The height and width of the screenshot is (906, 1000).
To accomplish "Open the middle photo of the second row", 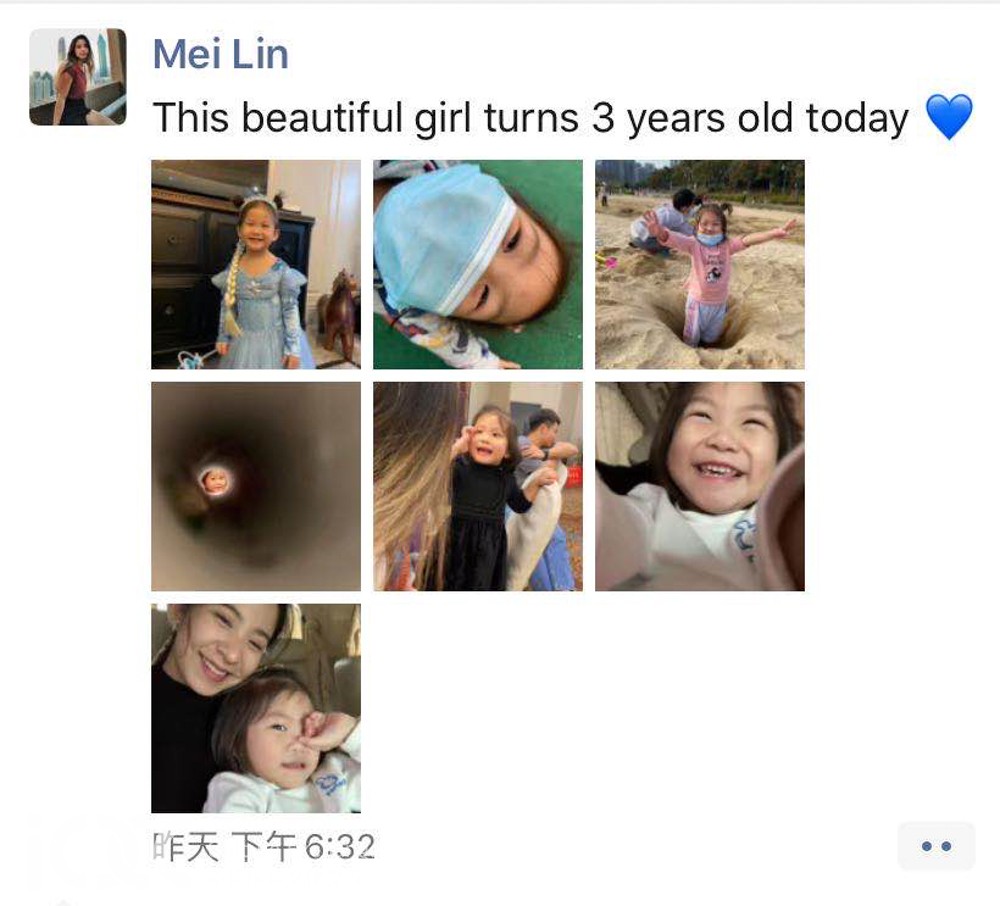I will pos(478,486).
